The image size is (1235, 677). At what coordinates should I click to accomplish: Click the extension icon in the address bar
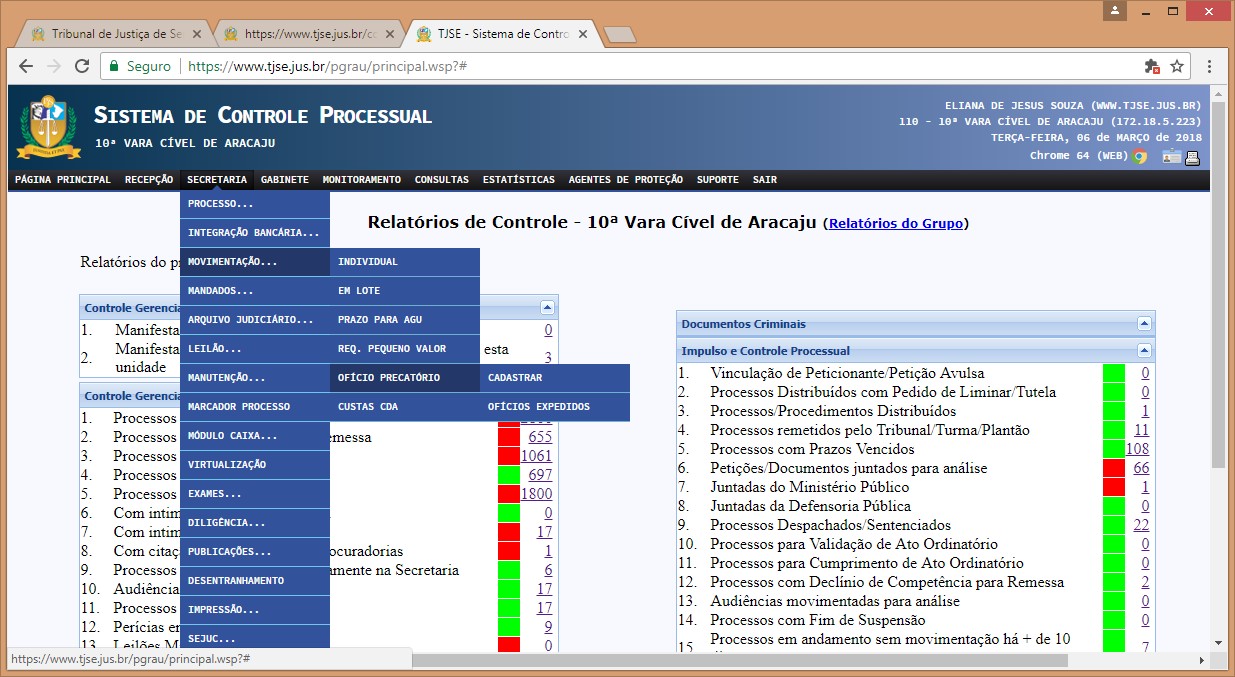point(1151,66)
